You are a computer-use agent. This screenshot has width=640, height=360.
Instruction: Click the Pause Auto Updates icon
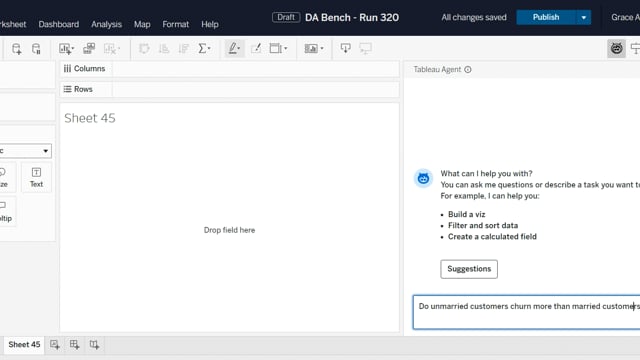36,49
